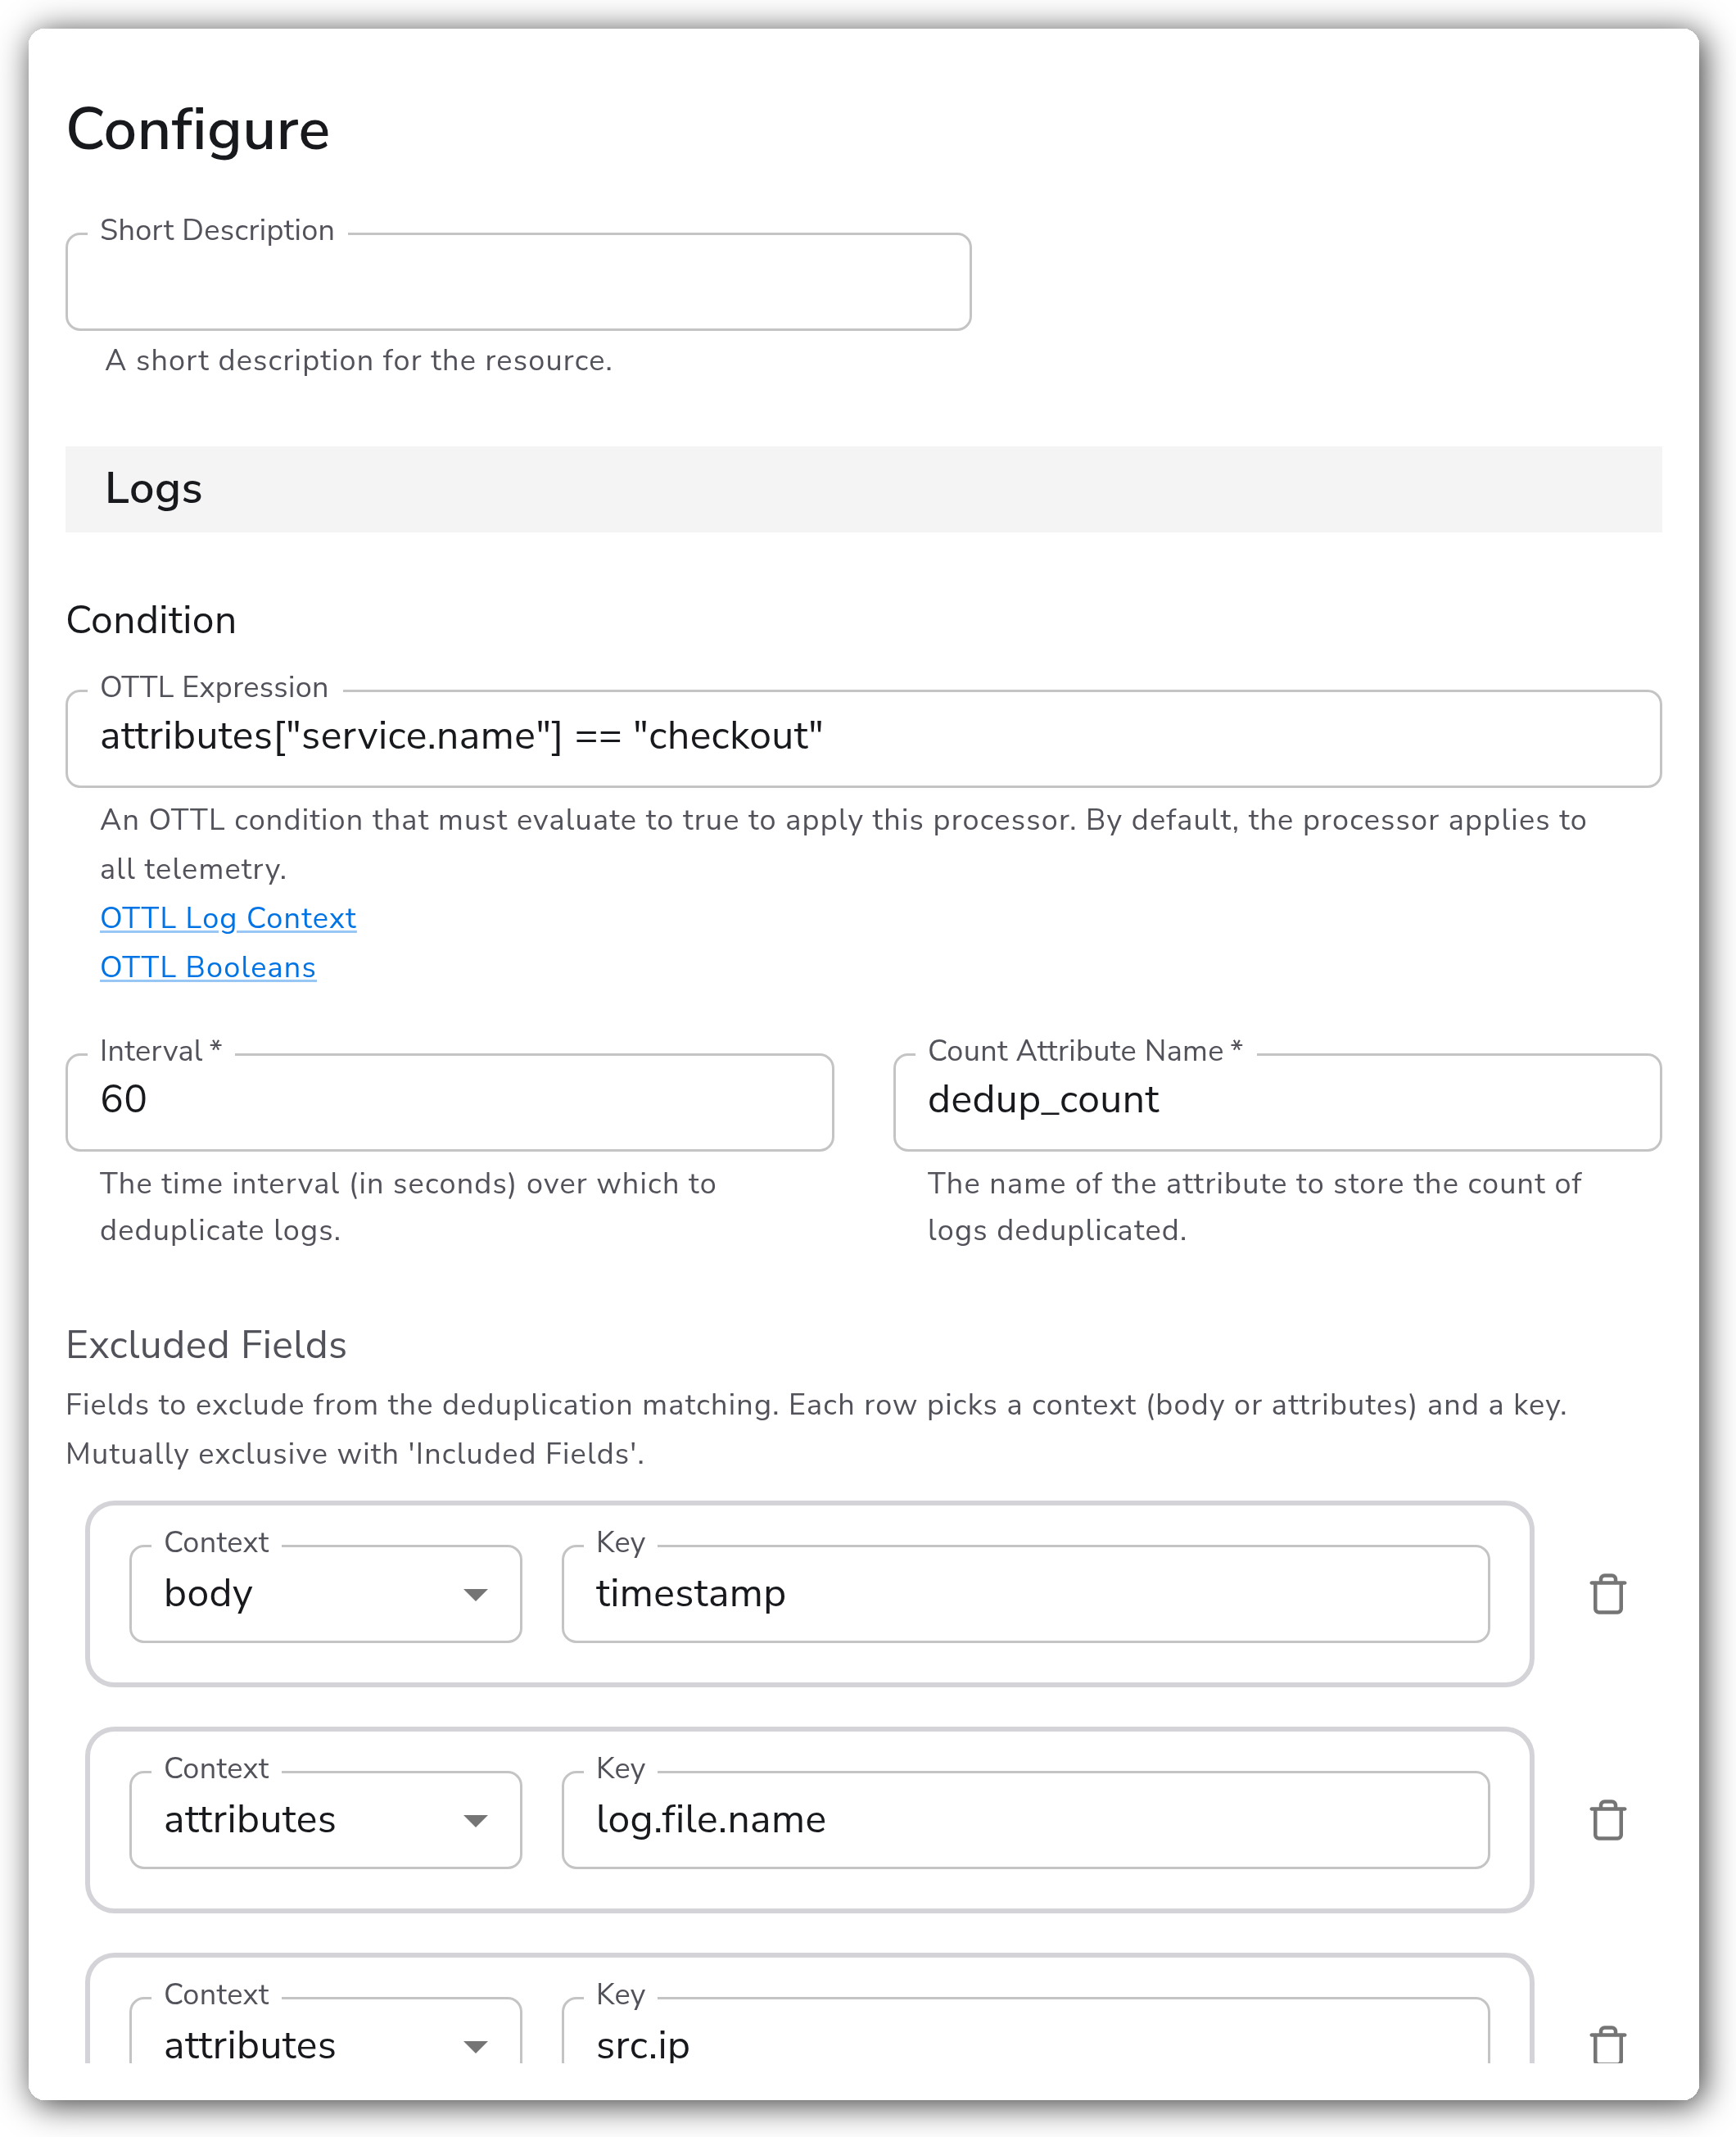Open the Context dropdown for the log.file.name row
The width and height of the screenshot is (1736, 2137).
(326, 1820)
